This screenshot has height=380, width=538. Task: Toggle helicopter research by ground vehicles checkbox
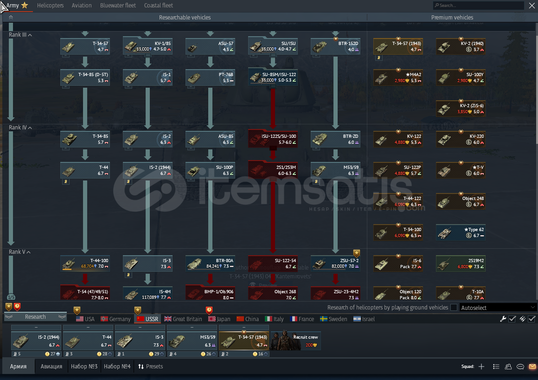[454, 307]
